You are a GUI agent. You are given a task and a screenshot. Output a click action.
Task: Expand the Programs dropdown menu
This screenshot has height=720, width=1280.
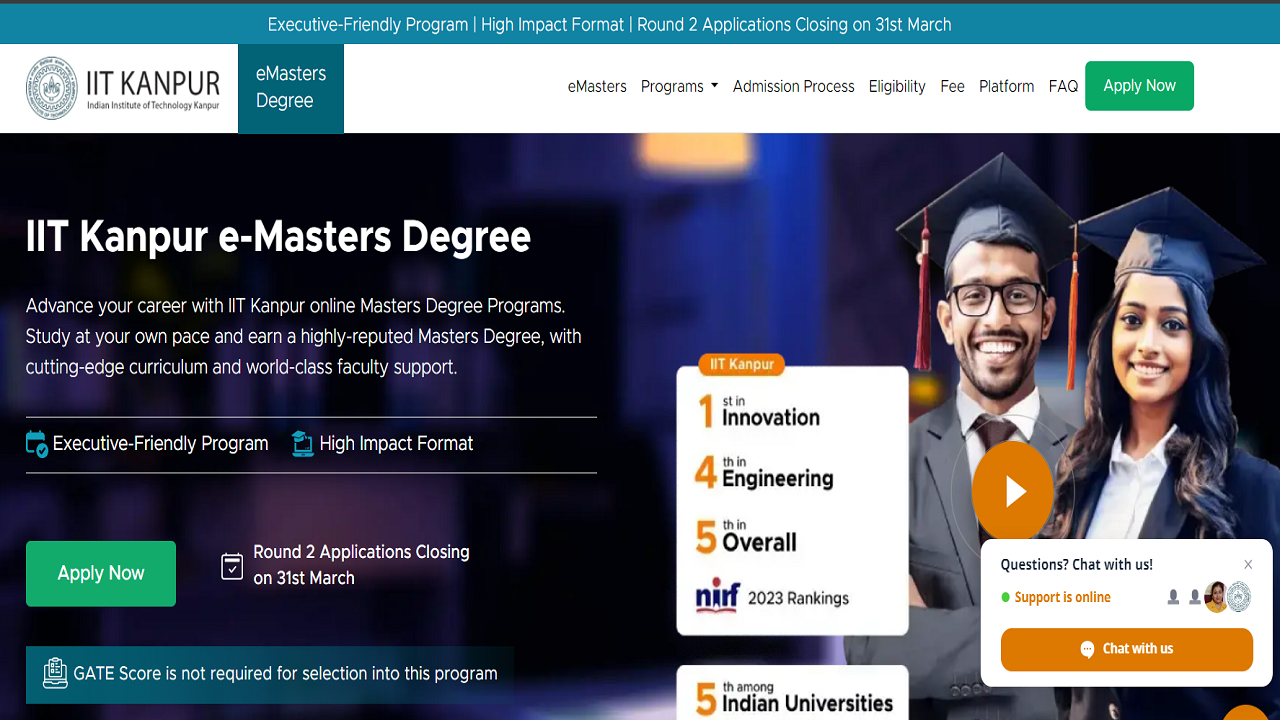pos(679,86)
